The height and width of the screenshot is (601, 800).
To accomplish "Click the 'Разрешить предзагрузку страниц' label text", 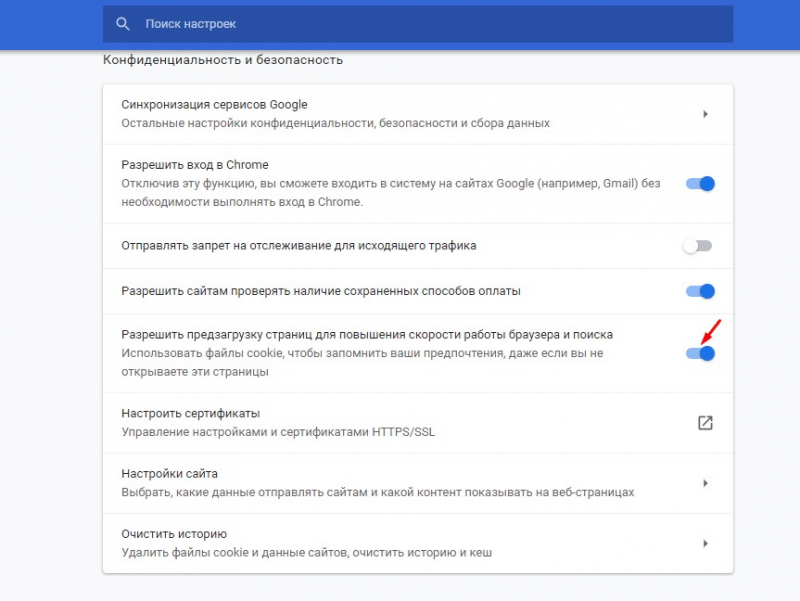I will click(x=367, y=334).
